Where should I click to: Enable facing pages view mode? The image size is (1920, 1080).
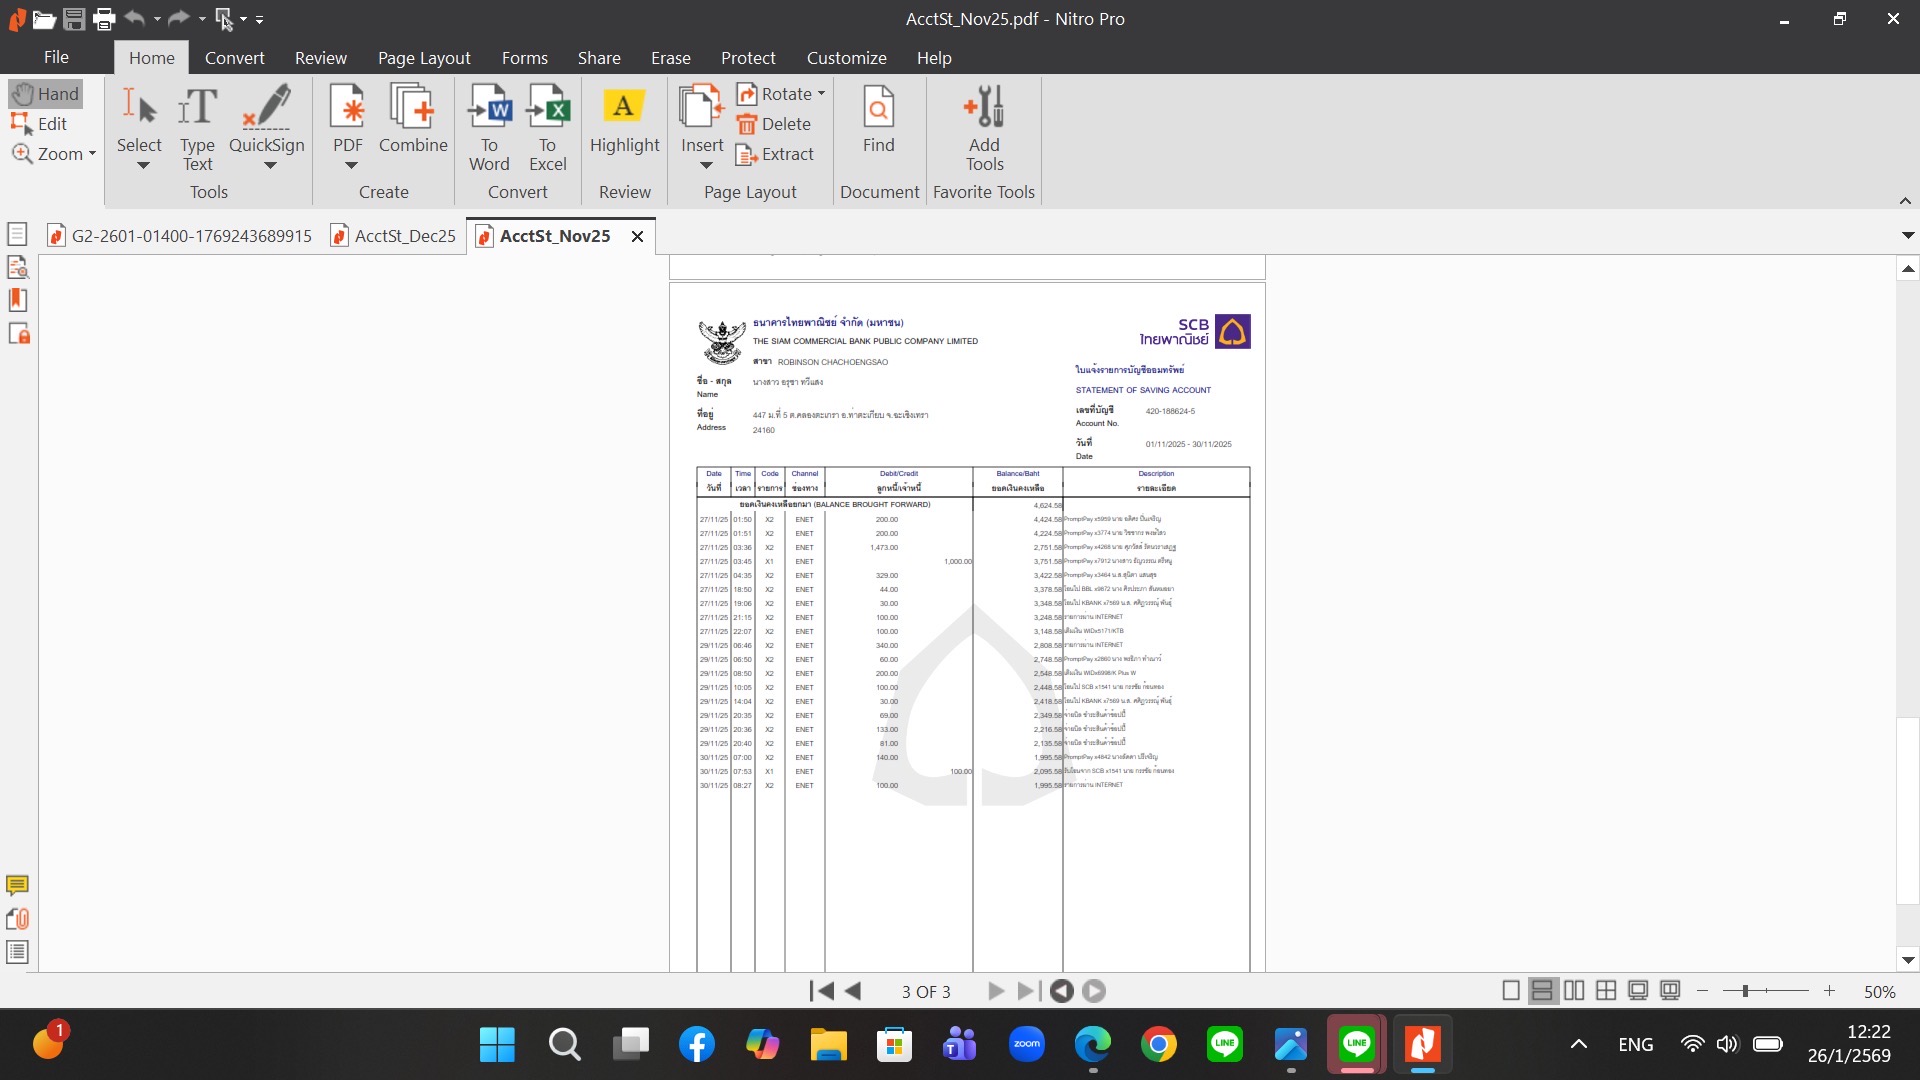pos(1574,991)
